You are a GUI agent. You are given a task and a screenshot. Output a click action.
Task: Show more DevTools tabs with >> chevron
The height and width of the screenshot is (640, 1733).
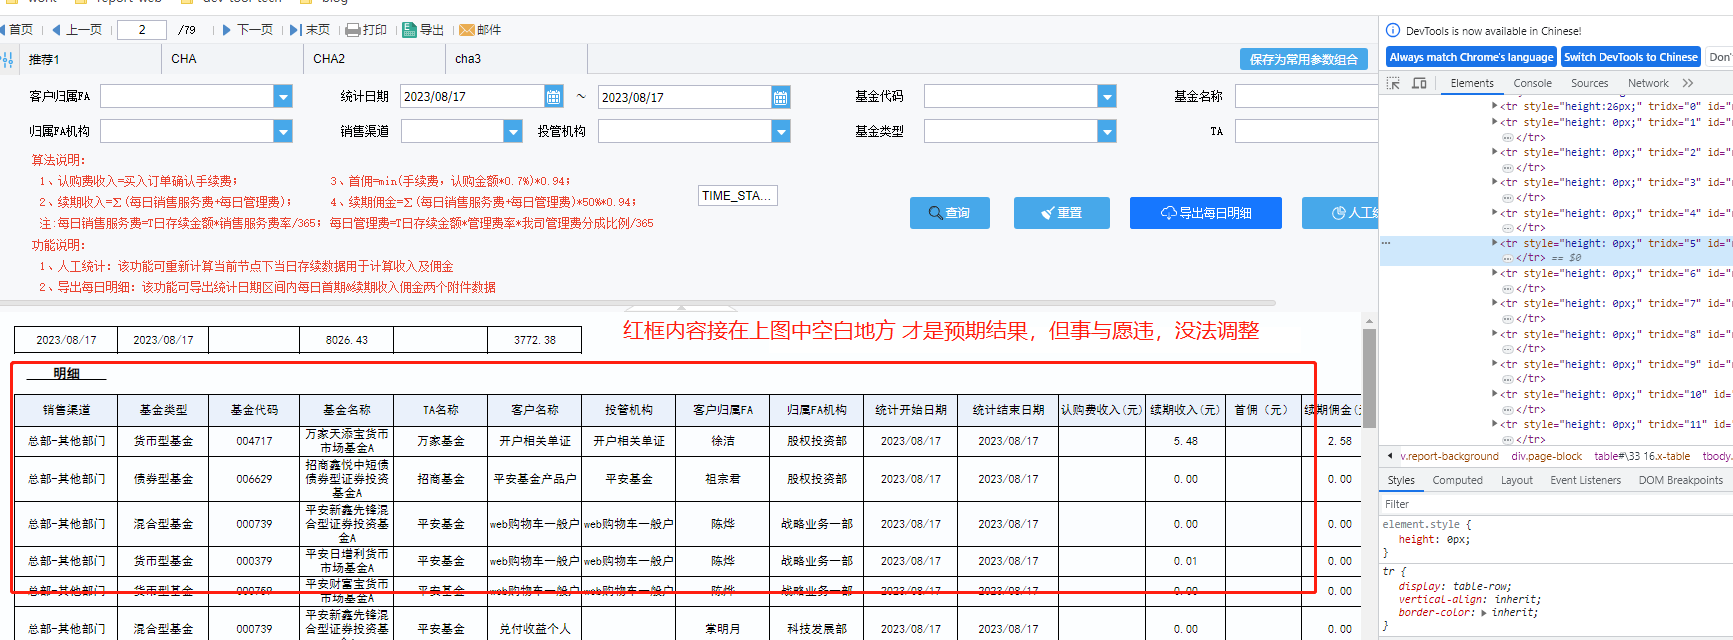[x=1688, y=83]
